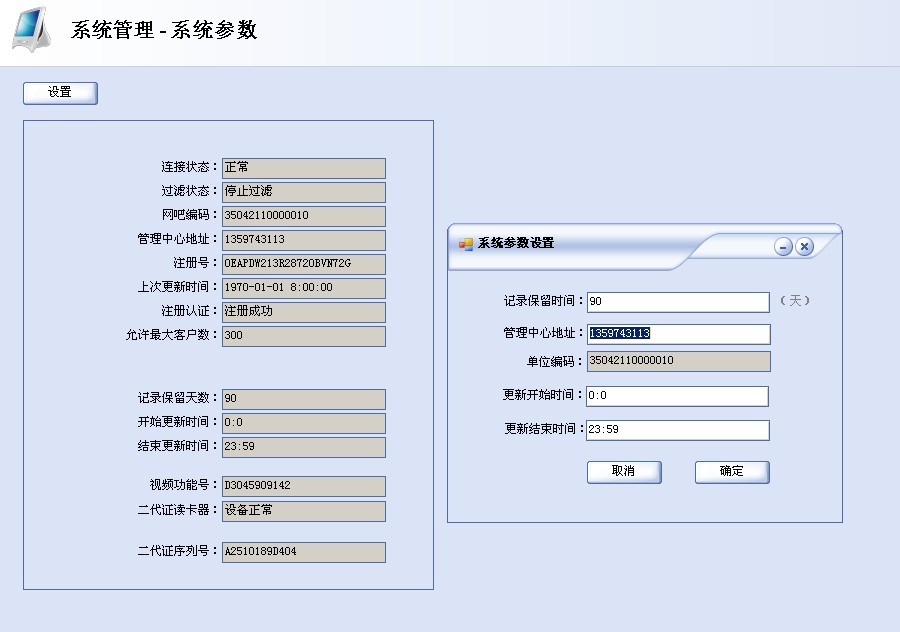Select the 允许最大客户数 field showing 300
This screenshot has height=632, width=900.
point(303,336)
